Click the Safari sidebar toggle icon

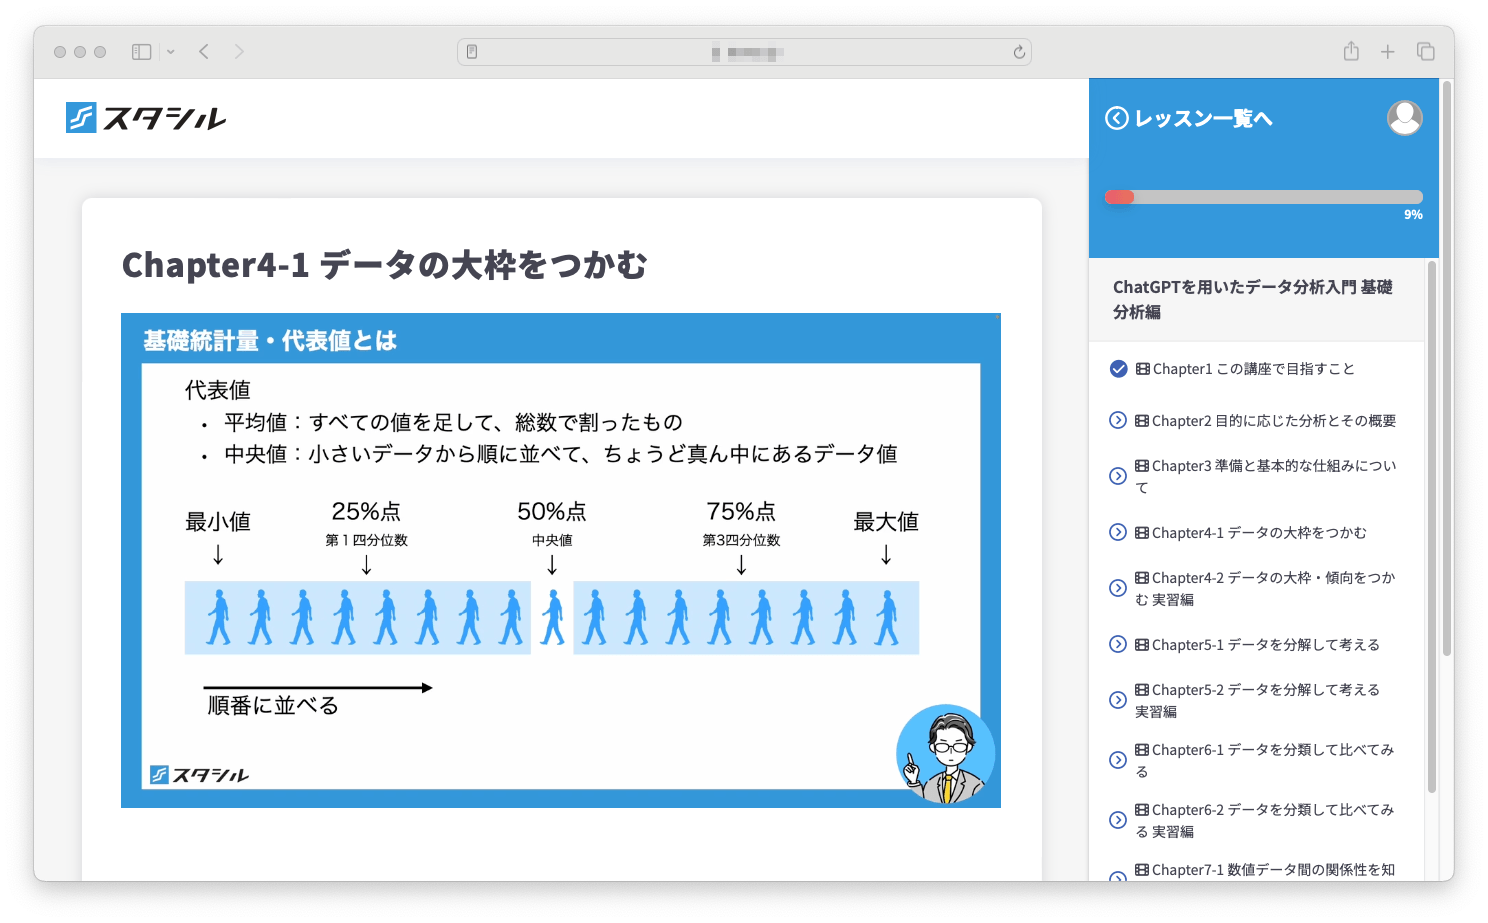click(141, 52)
